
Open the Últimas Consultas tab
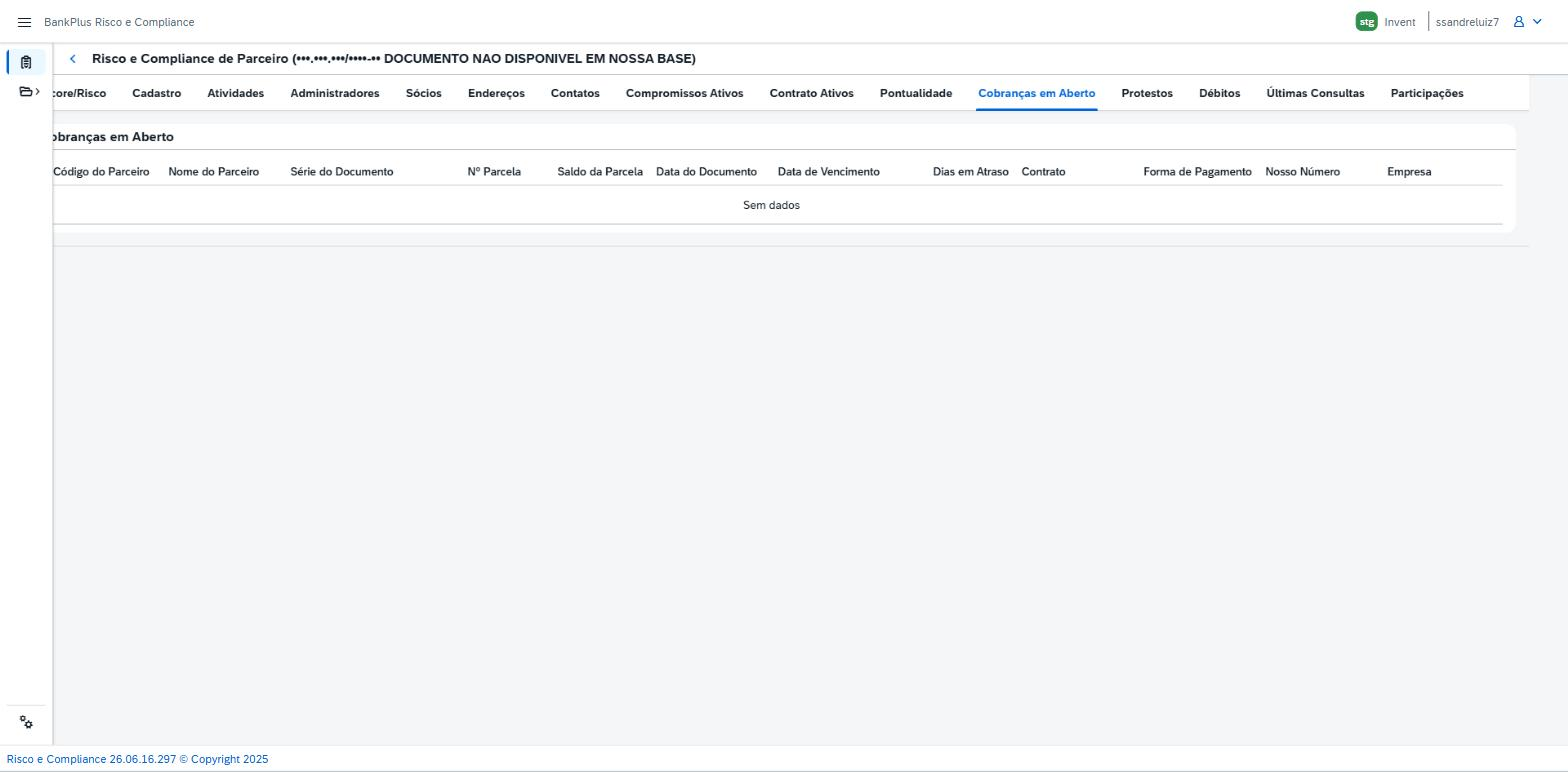tap(1315, 93)
